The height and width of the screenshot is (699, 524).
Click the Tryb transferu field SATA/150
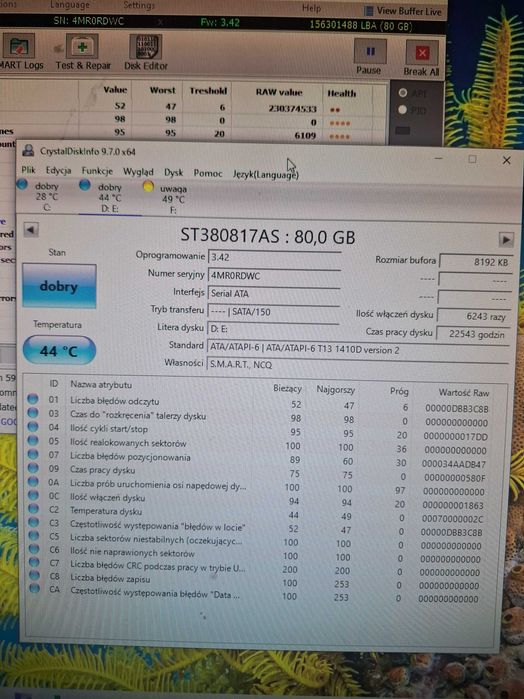pos(274,312)
